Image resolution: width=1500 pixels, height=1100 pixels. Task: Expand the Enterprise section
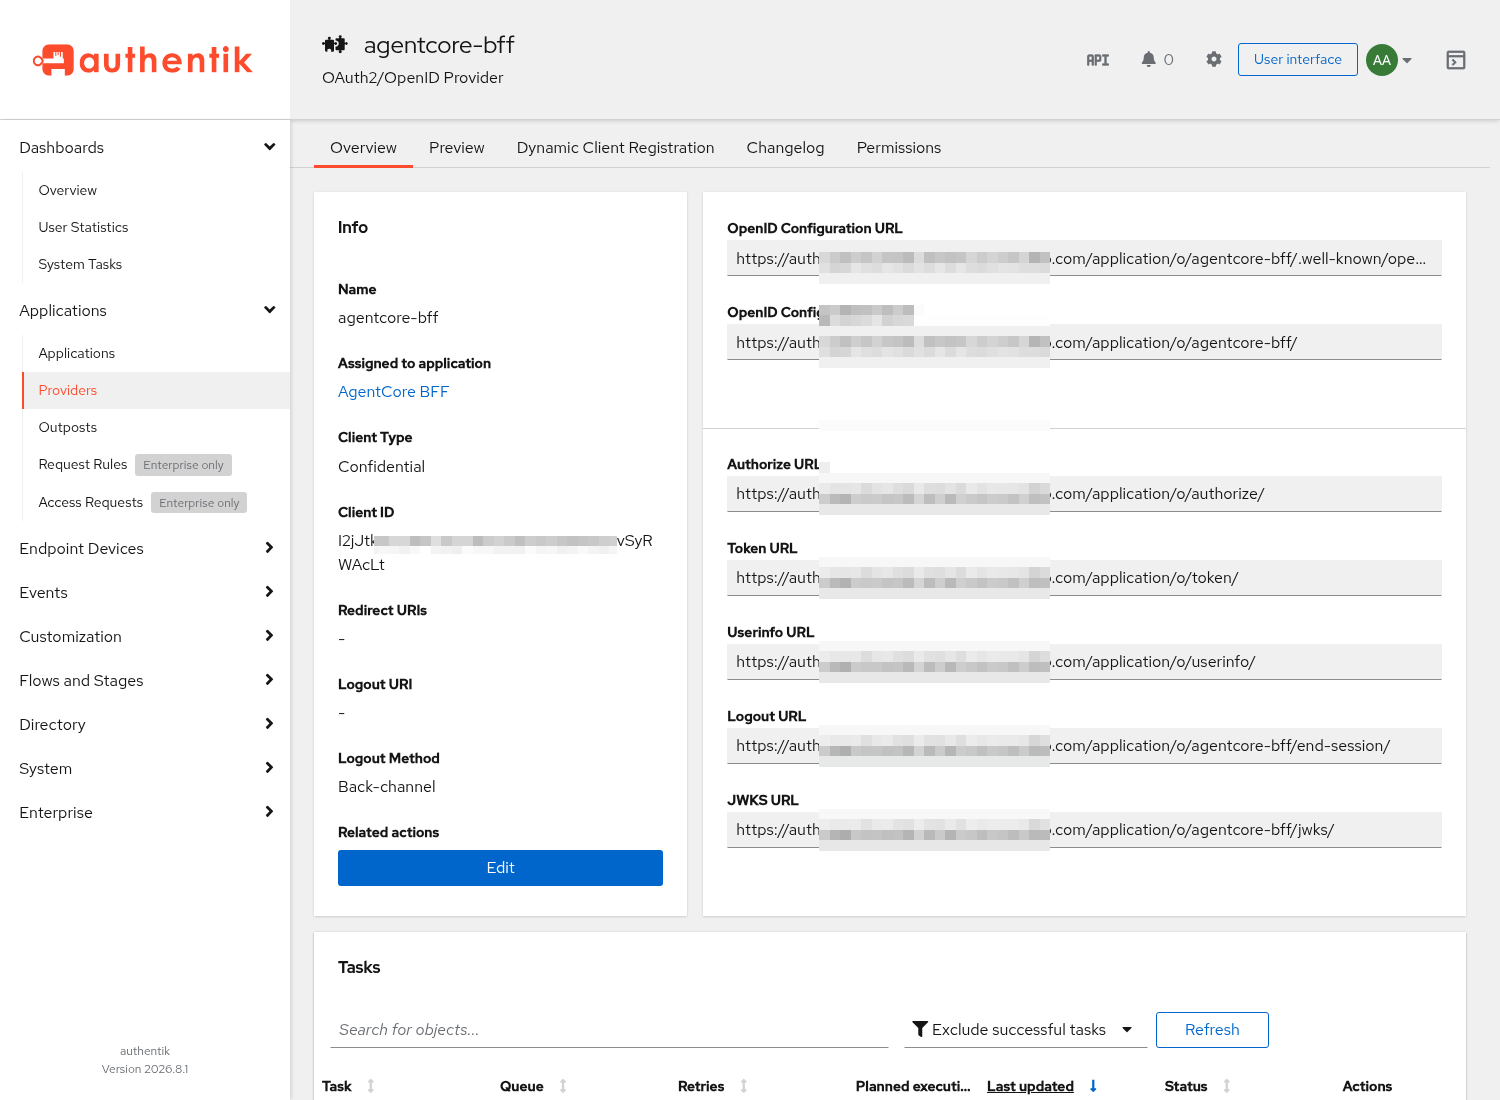click(x=146, y=813)
